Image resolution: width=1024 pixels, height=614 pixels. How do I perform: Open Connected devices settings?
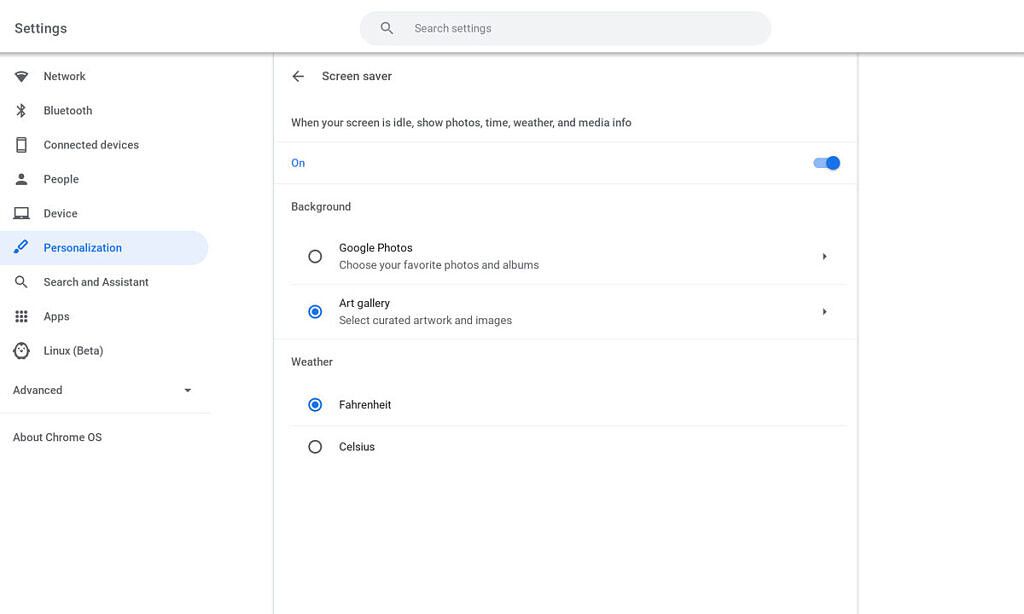click(21, 144)
